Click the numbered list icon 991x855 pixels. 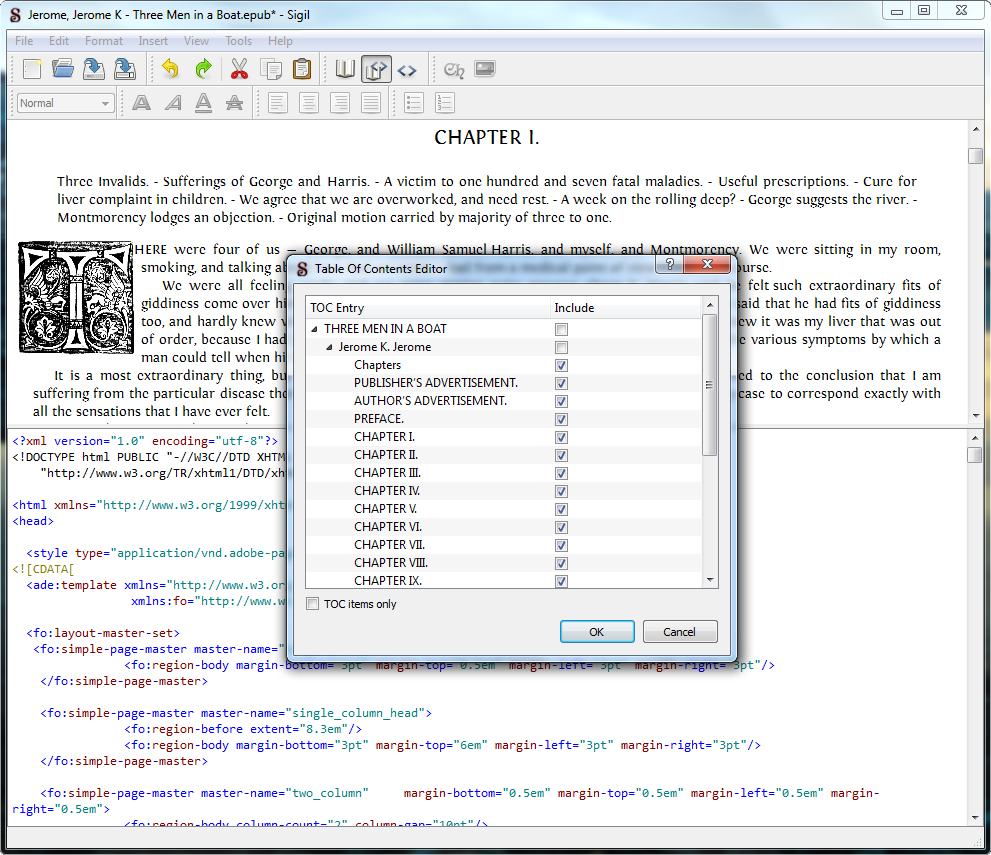point(445,103)
